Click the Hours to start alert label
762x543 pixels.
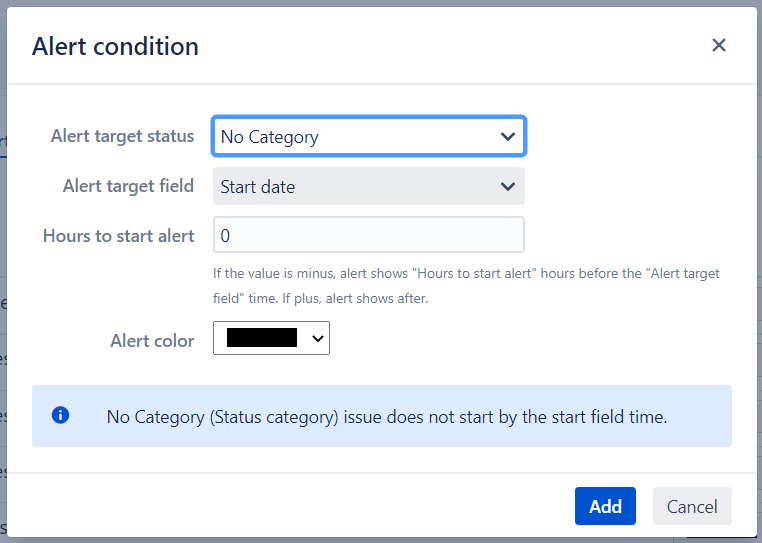(x=118, y=236)
